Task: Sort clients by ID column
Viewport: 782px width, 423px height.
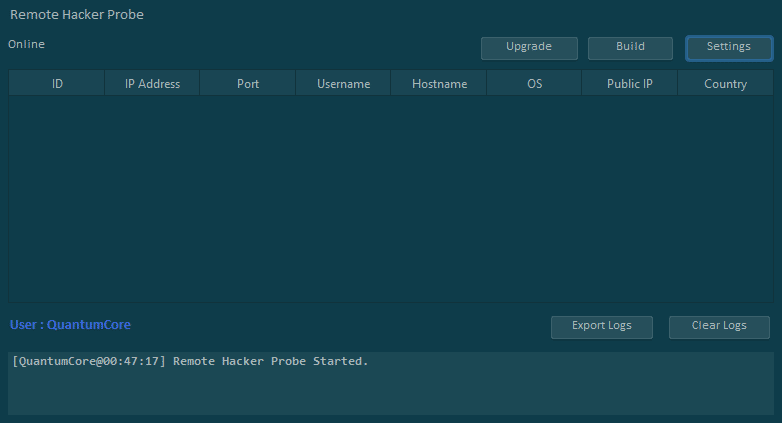Action: point(57,84)
